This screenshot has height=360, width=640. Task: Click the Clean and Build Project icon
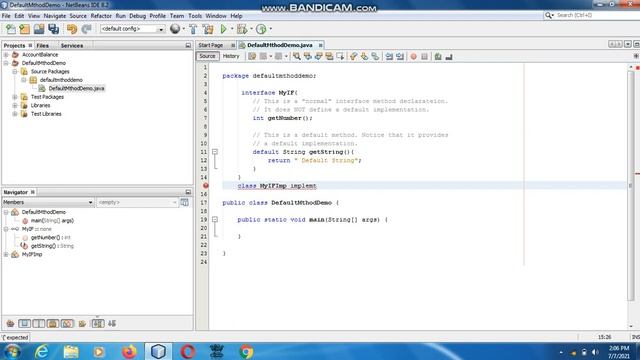(208, 29)
